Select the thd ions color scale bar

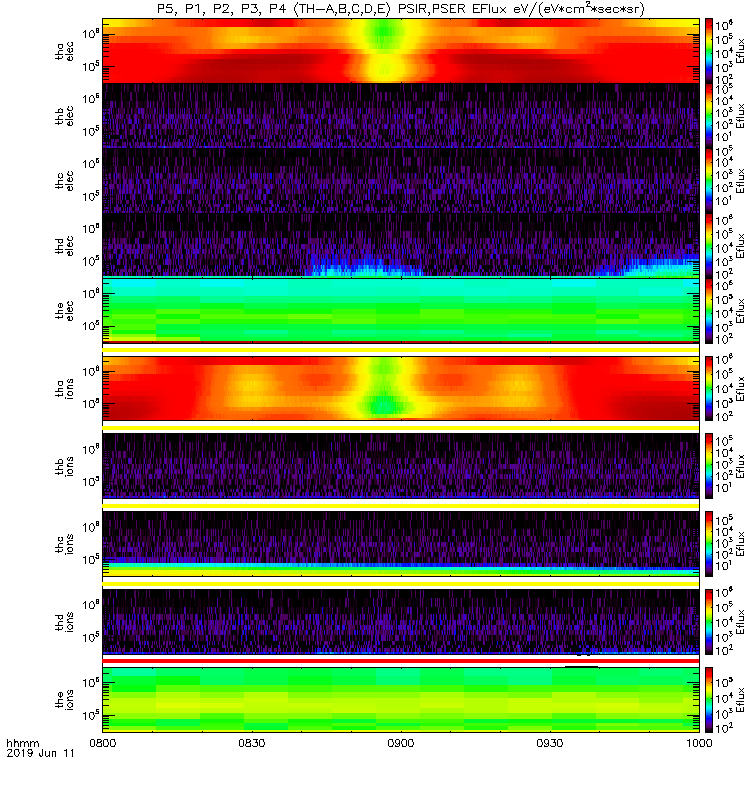click(x=709, y=622)
